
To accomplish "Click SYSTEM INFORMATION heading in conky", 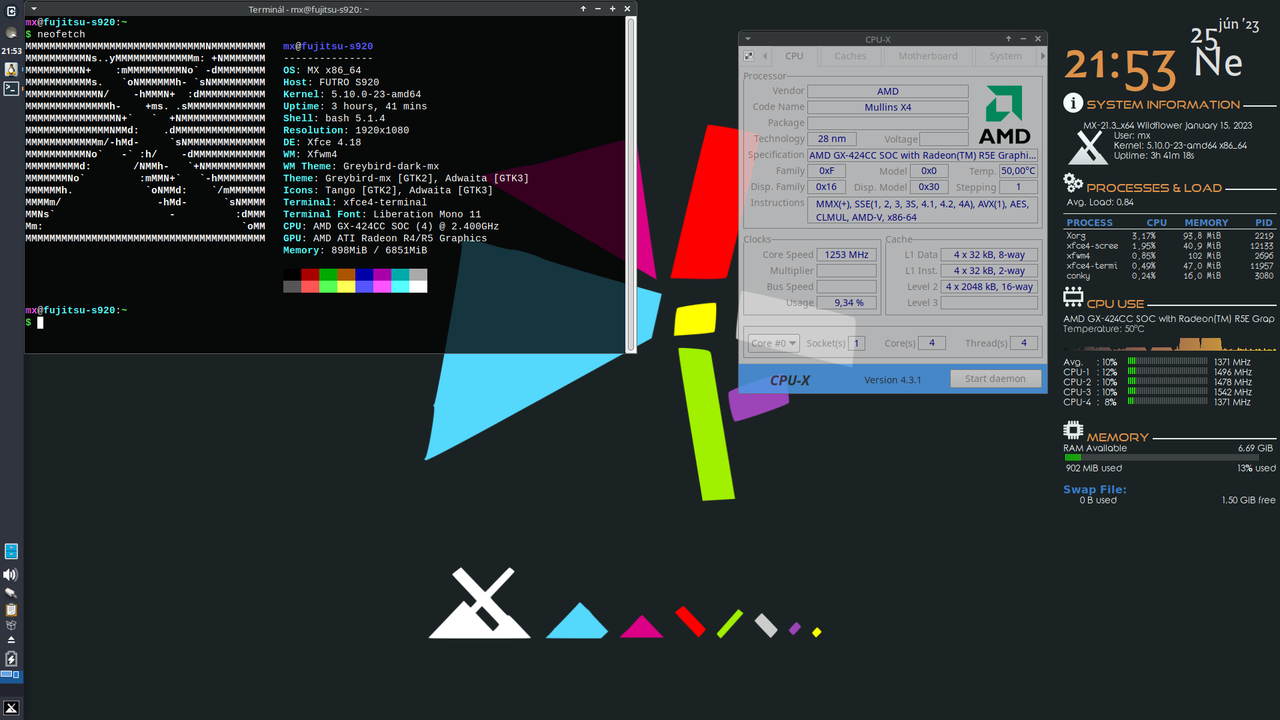I will click(x=1162, y=104).
